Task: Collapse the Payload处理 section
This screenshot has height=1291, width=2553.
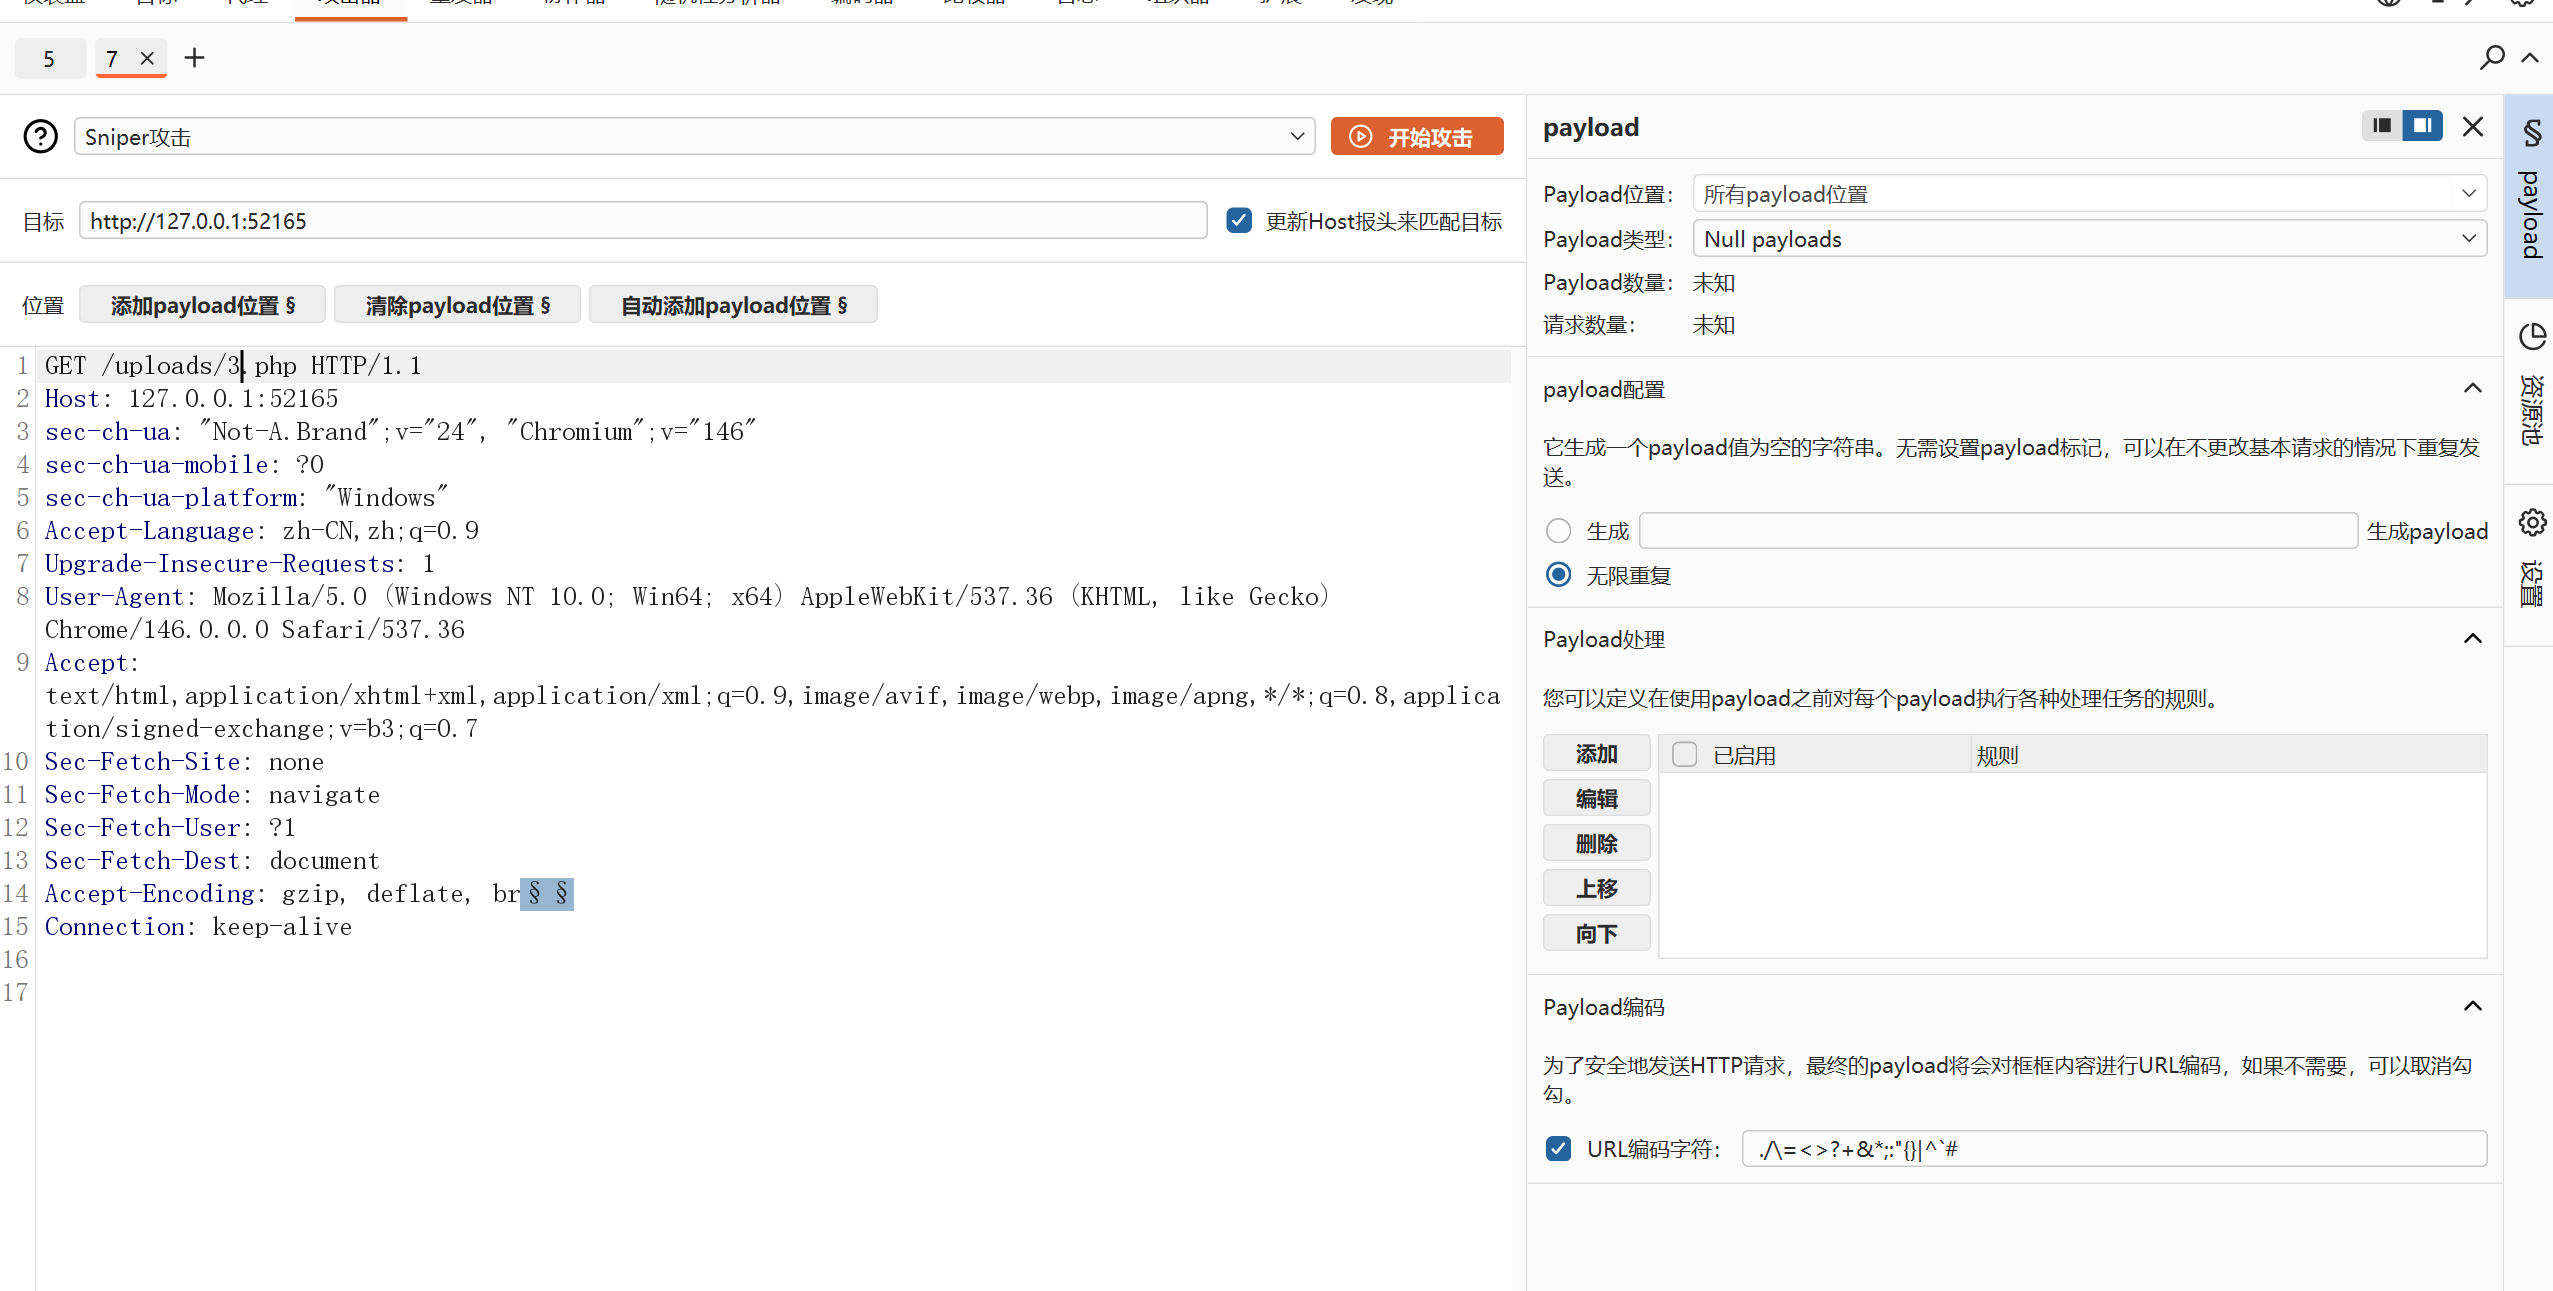Action: click(2473, 638)
